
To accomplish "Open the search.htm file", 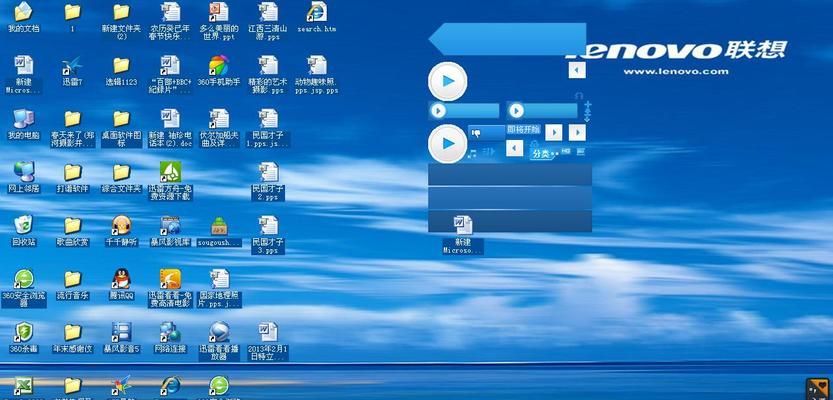I will pyautogui.click(x=316, y=13).
